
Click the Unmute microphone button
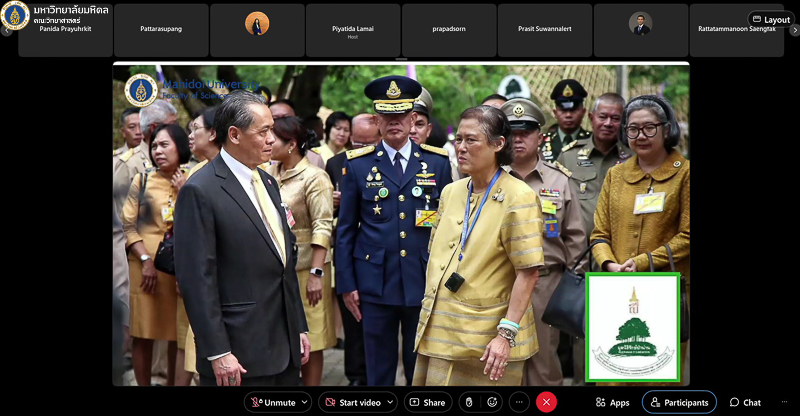[x=274, y=402]
